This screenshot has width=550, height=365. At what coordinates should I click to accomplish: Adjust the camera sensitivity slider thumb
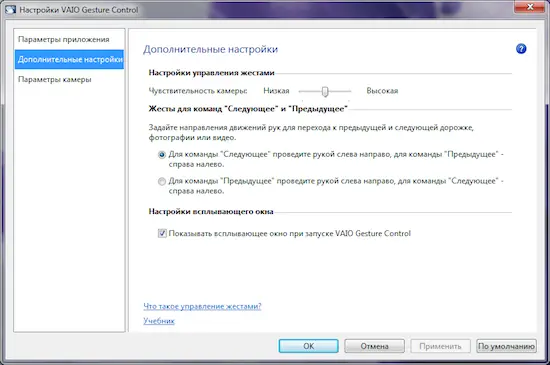325,91
